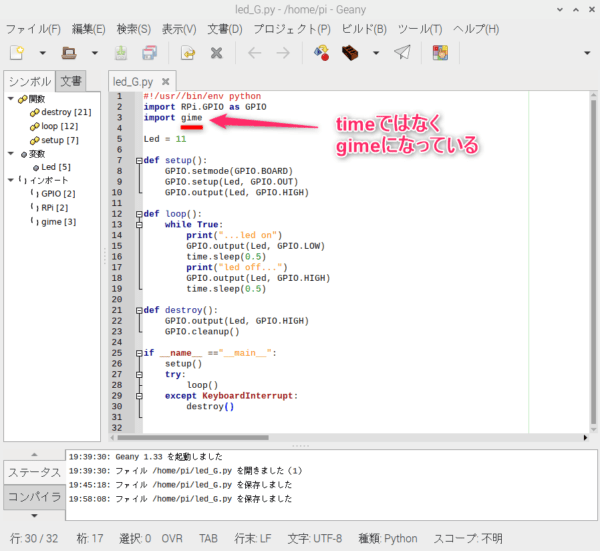Click the Compile toolbar icon
This screenshot has width=600, height=551.
pos(321,52)
